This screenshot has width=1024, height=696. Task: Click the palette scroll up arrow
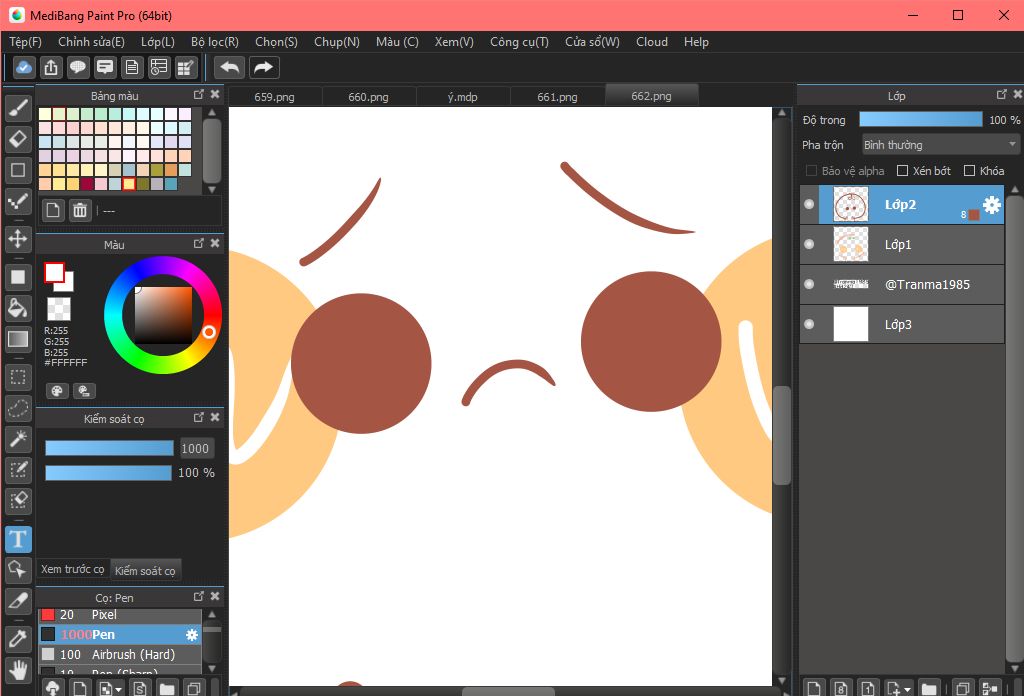(x=212, y=112)
